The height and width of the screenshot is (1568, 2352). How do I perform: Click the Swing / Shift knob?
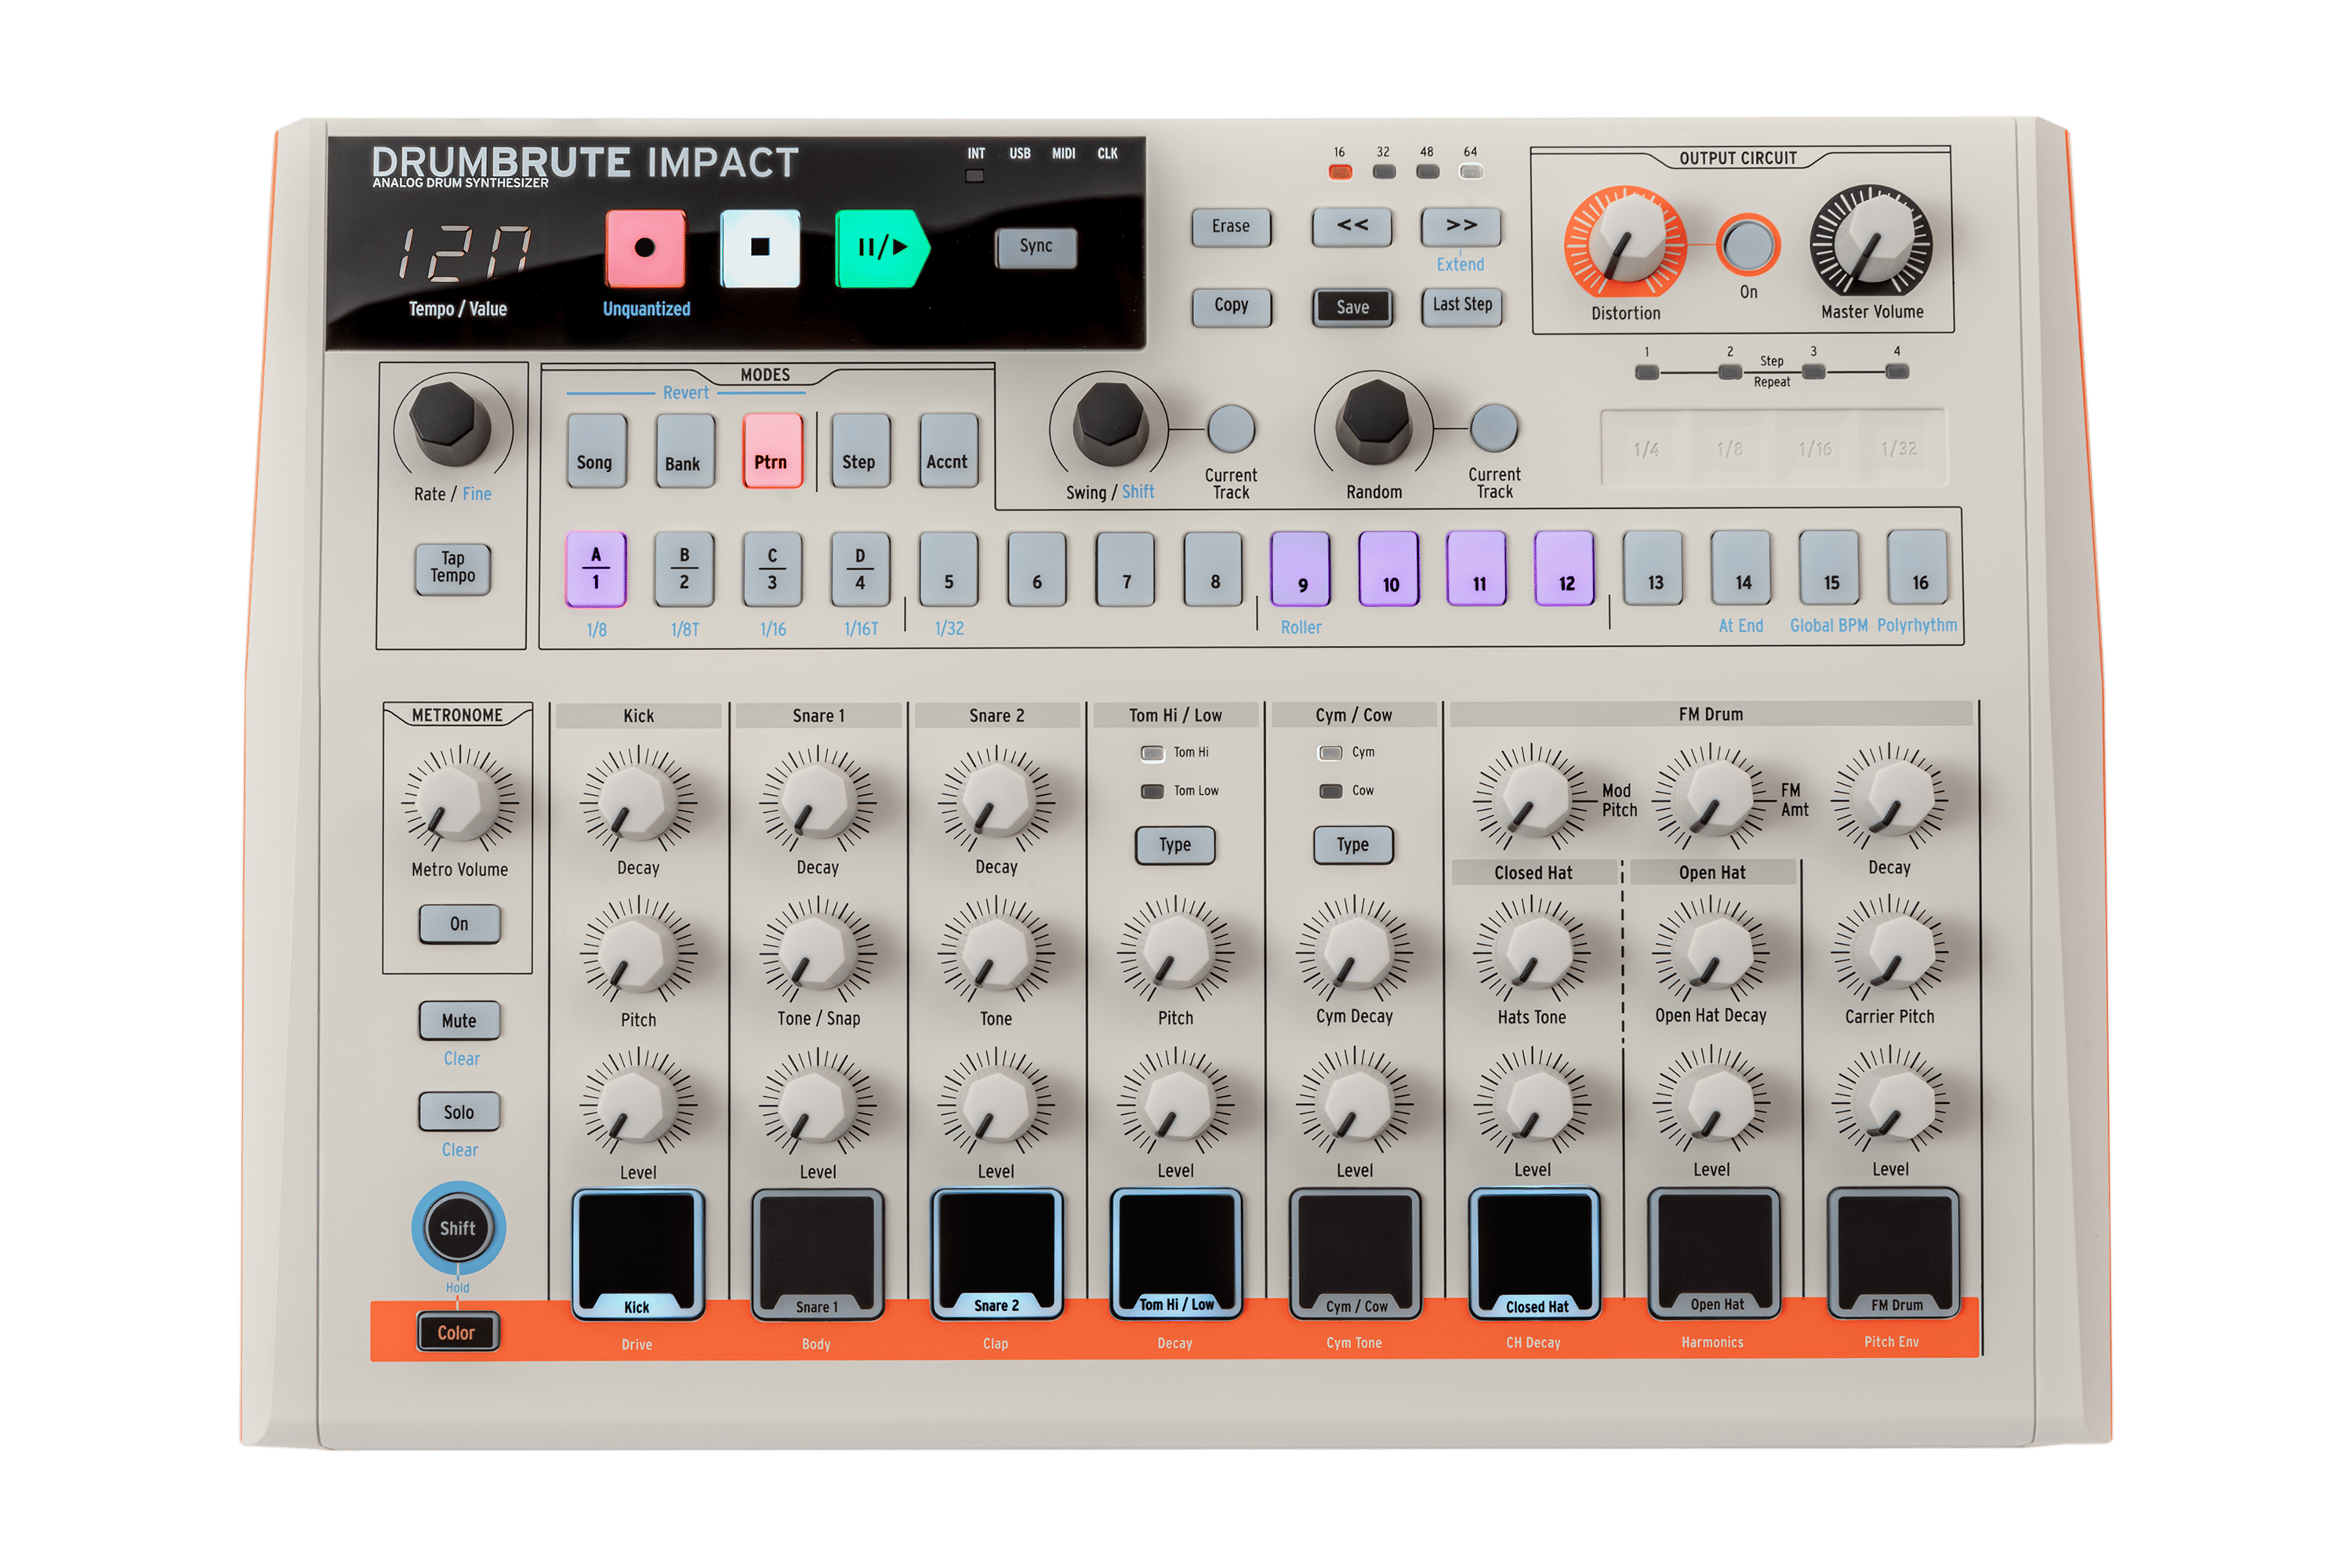[x=1110, y=422]
